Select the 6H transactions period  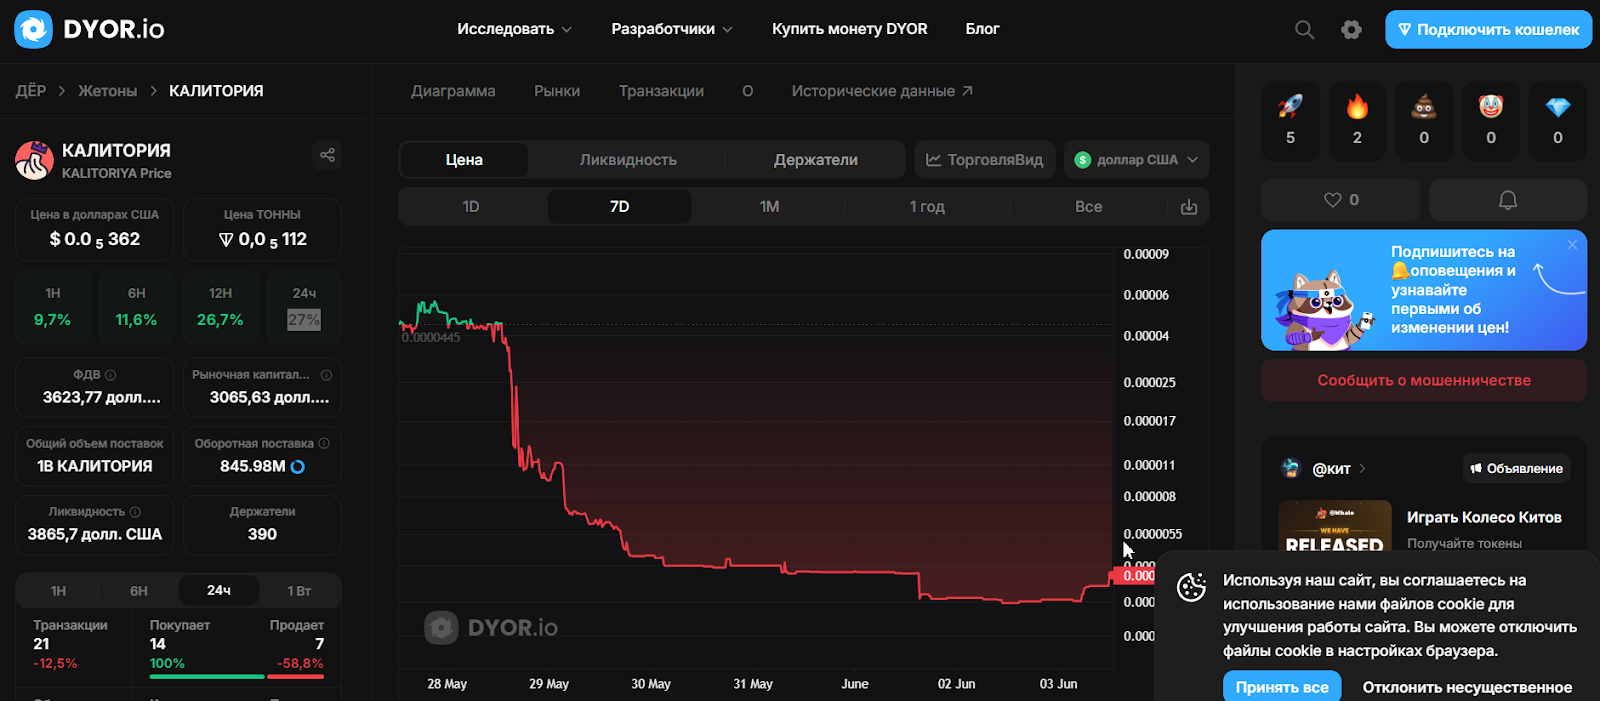tap(139, 591)
